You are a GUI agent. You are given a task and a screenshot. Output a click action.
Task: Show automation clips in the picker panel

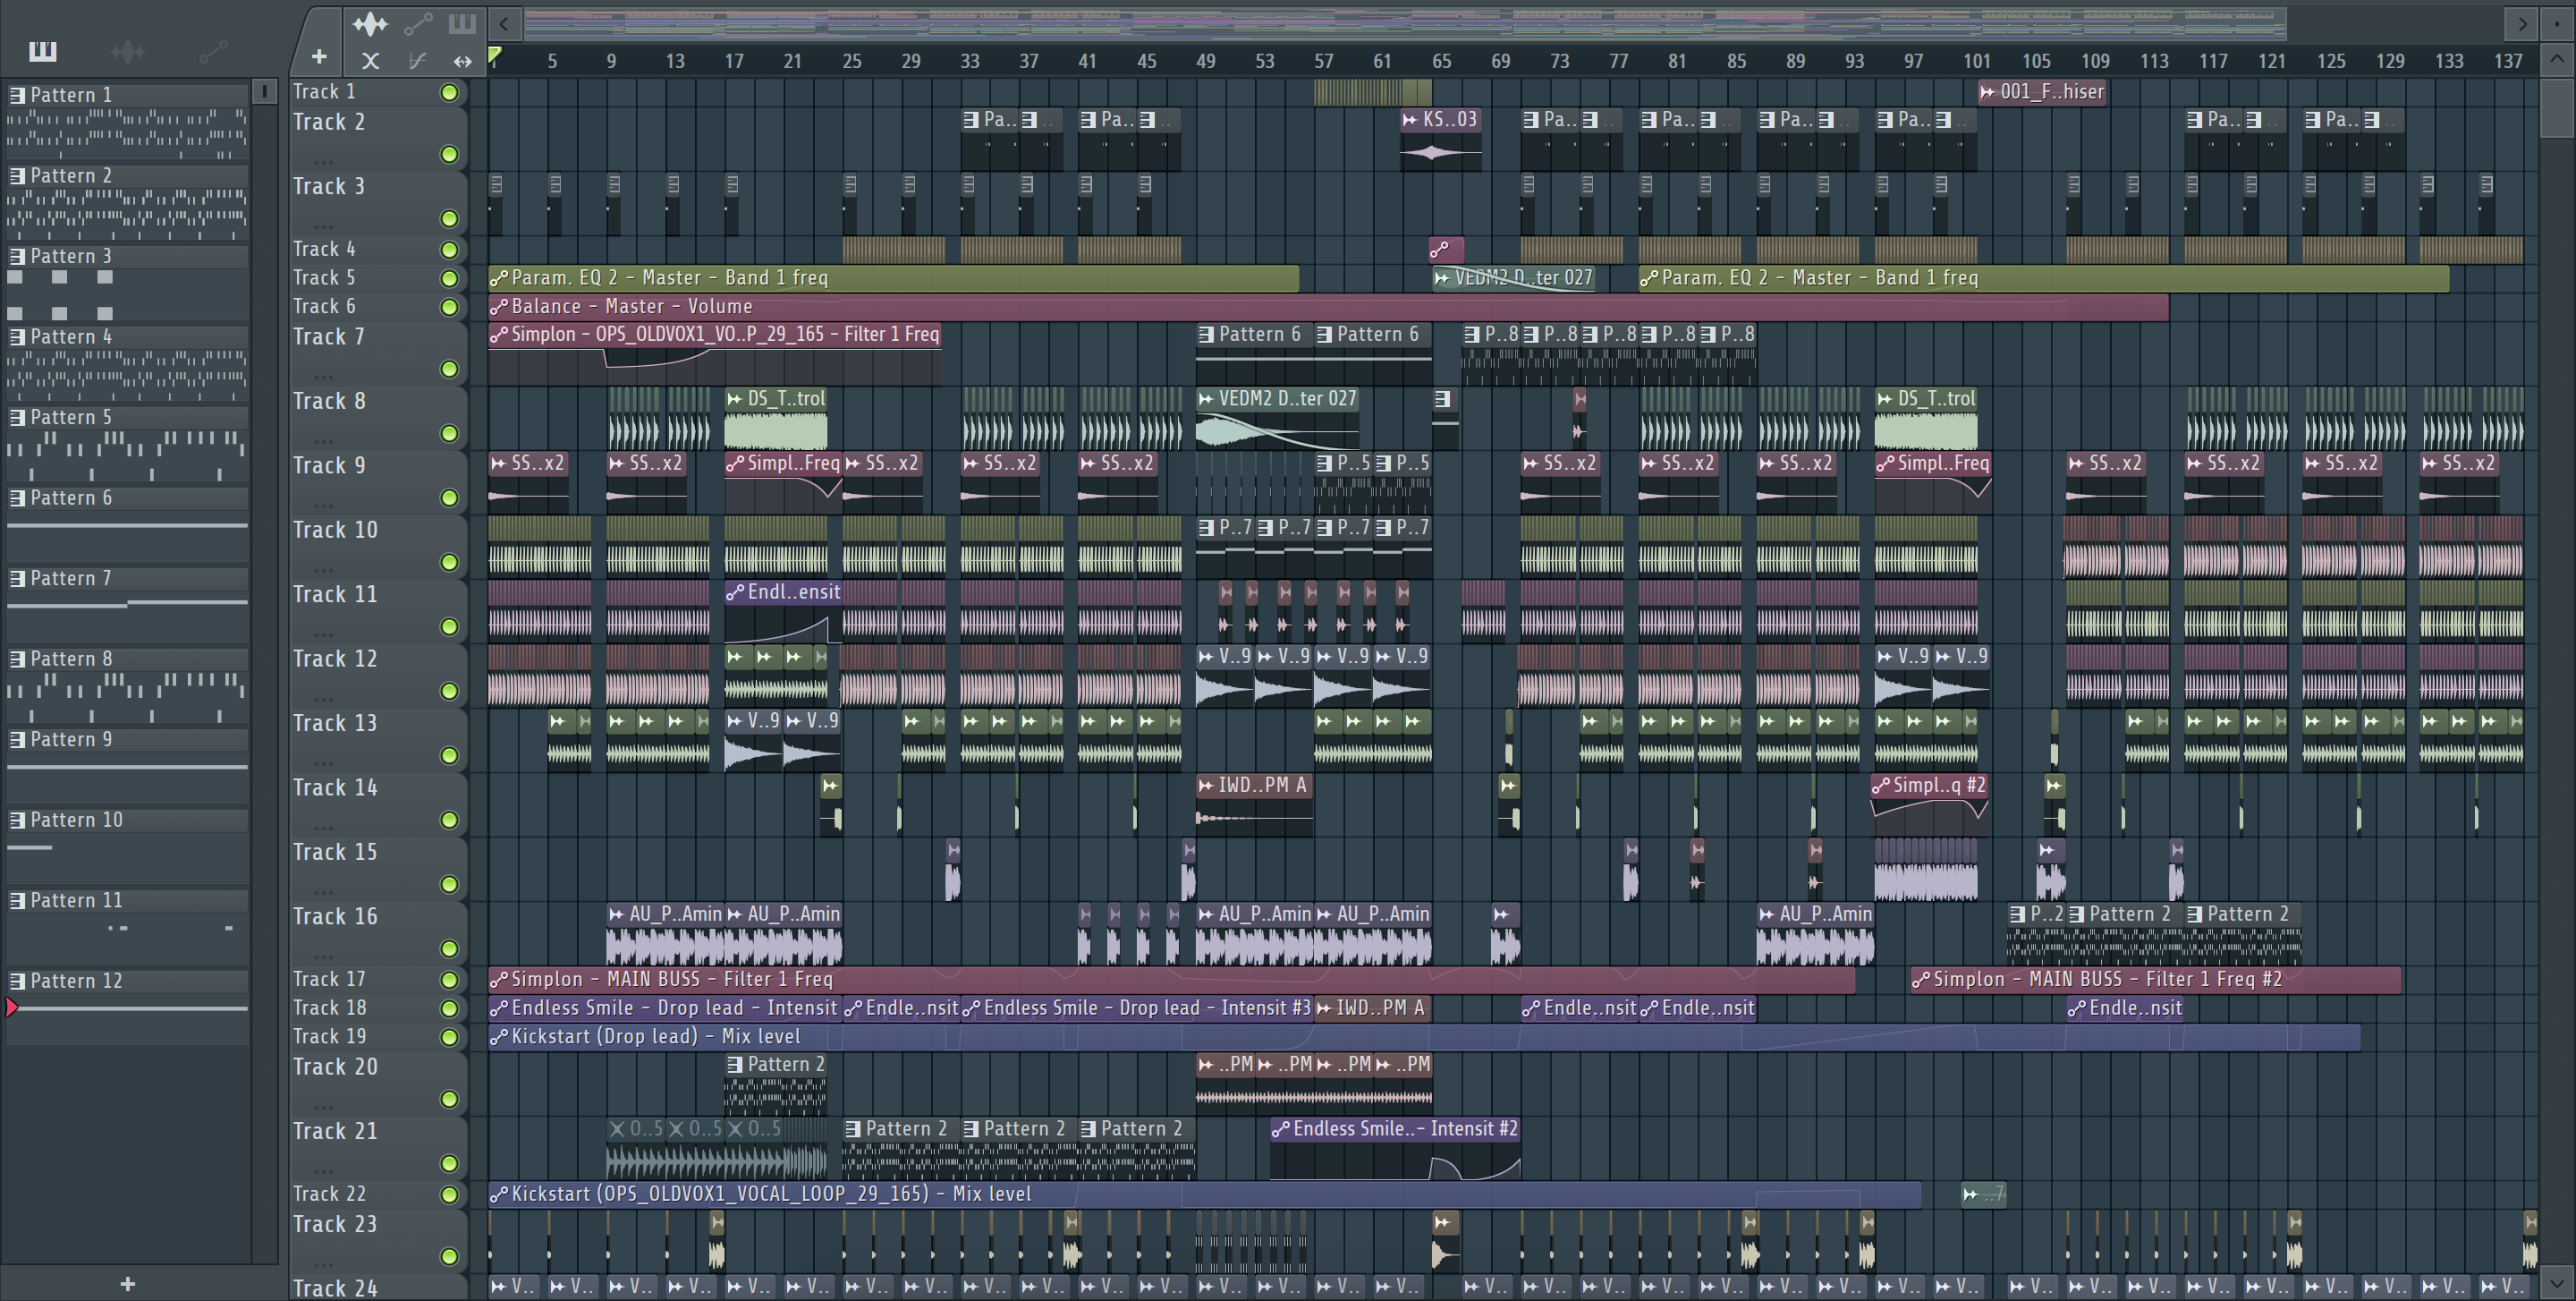point(213,51)
